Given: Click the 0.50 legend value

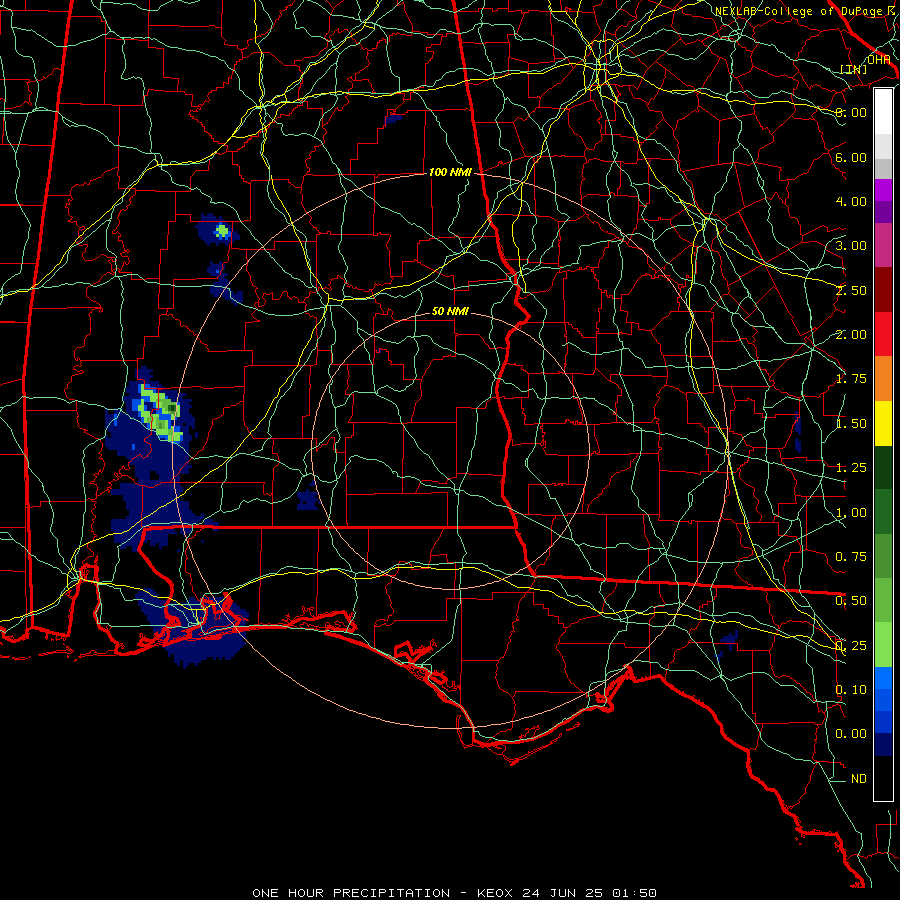Looking at the screenshot, I should tap(851, 601).
